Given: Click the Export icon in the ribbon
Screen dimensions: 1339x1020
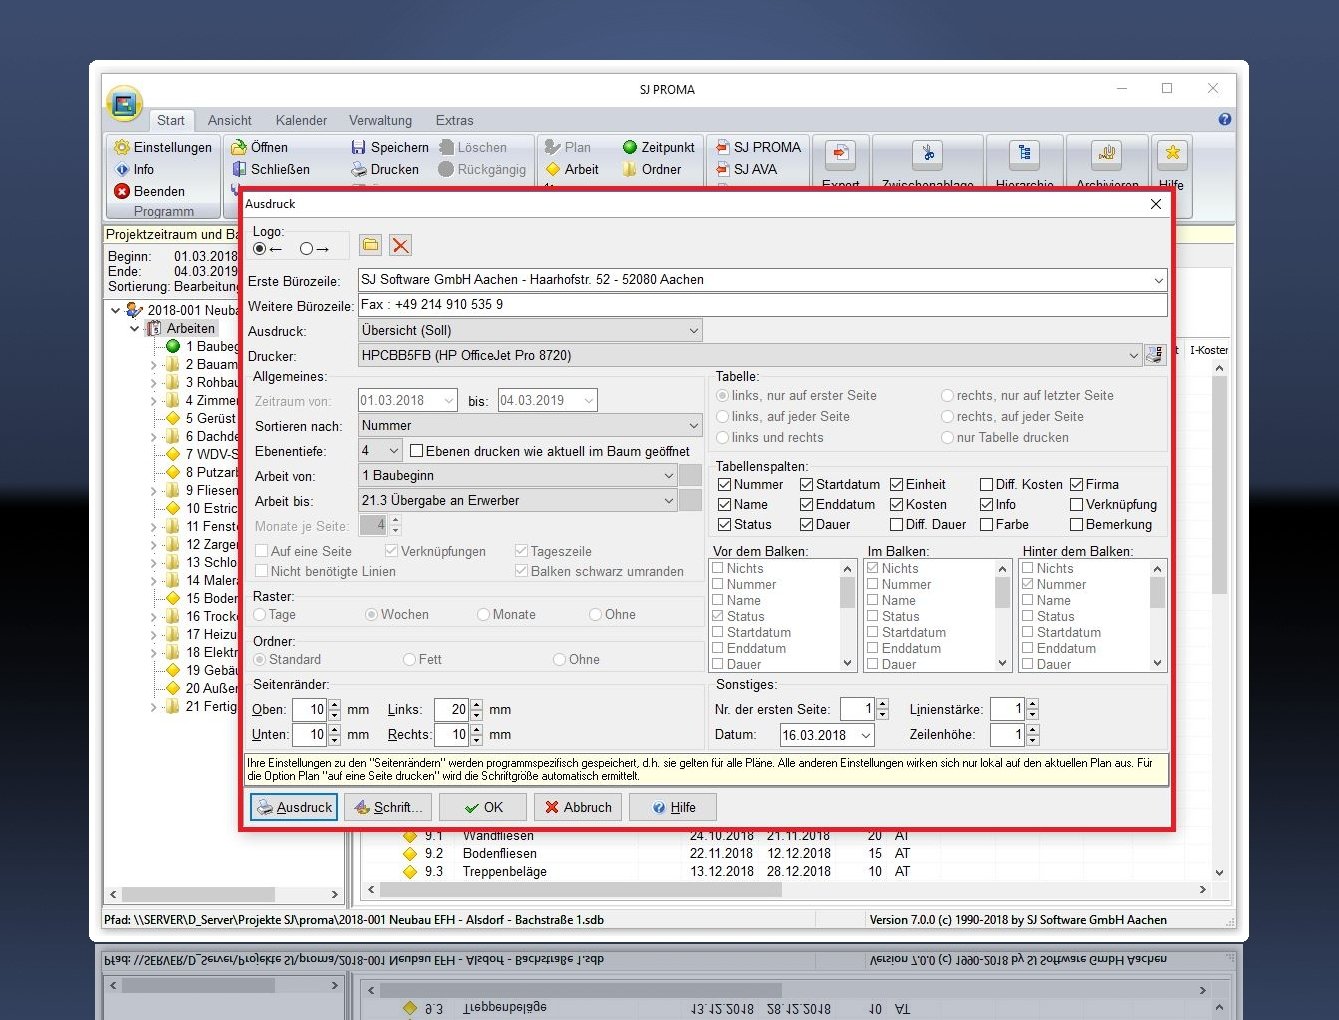Looking at the screenshot, I should click(x=840, y=154).
